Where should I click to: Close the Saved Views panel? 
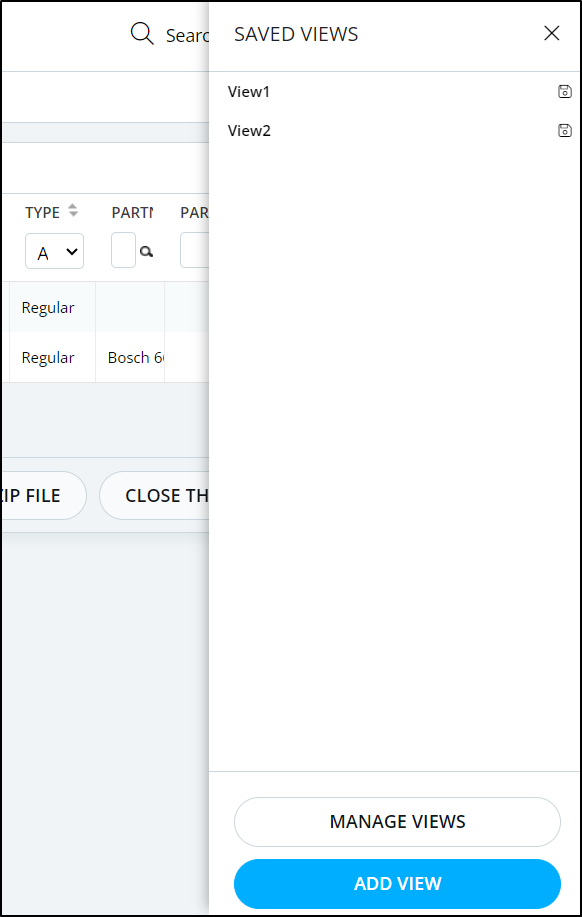click(552, 33)
